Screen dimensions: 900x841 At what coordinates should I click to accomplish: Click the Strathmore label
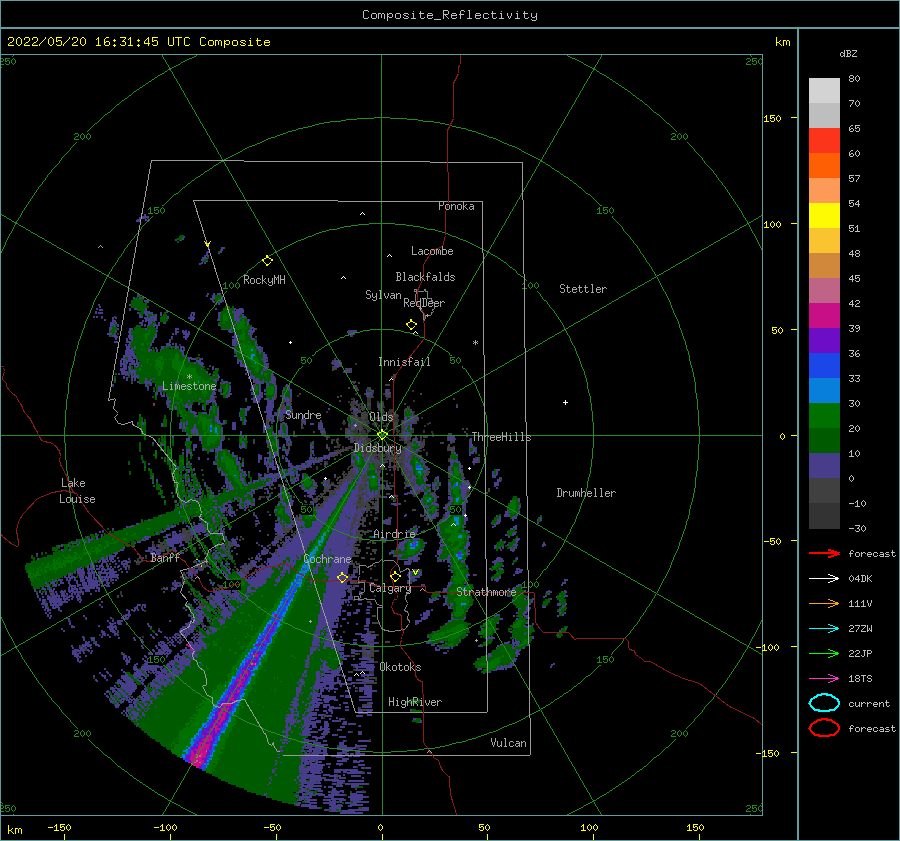tap(486, 592)
